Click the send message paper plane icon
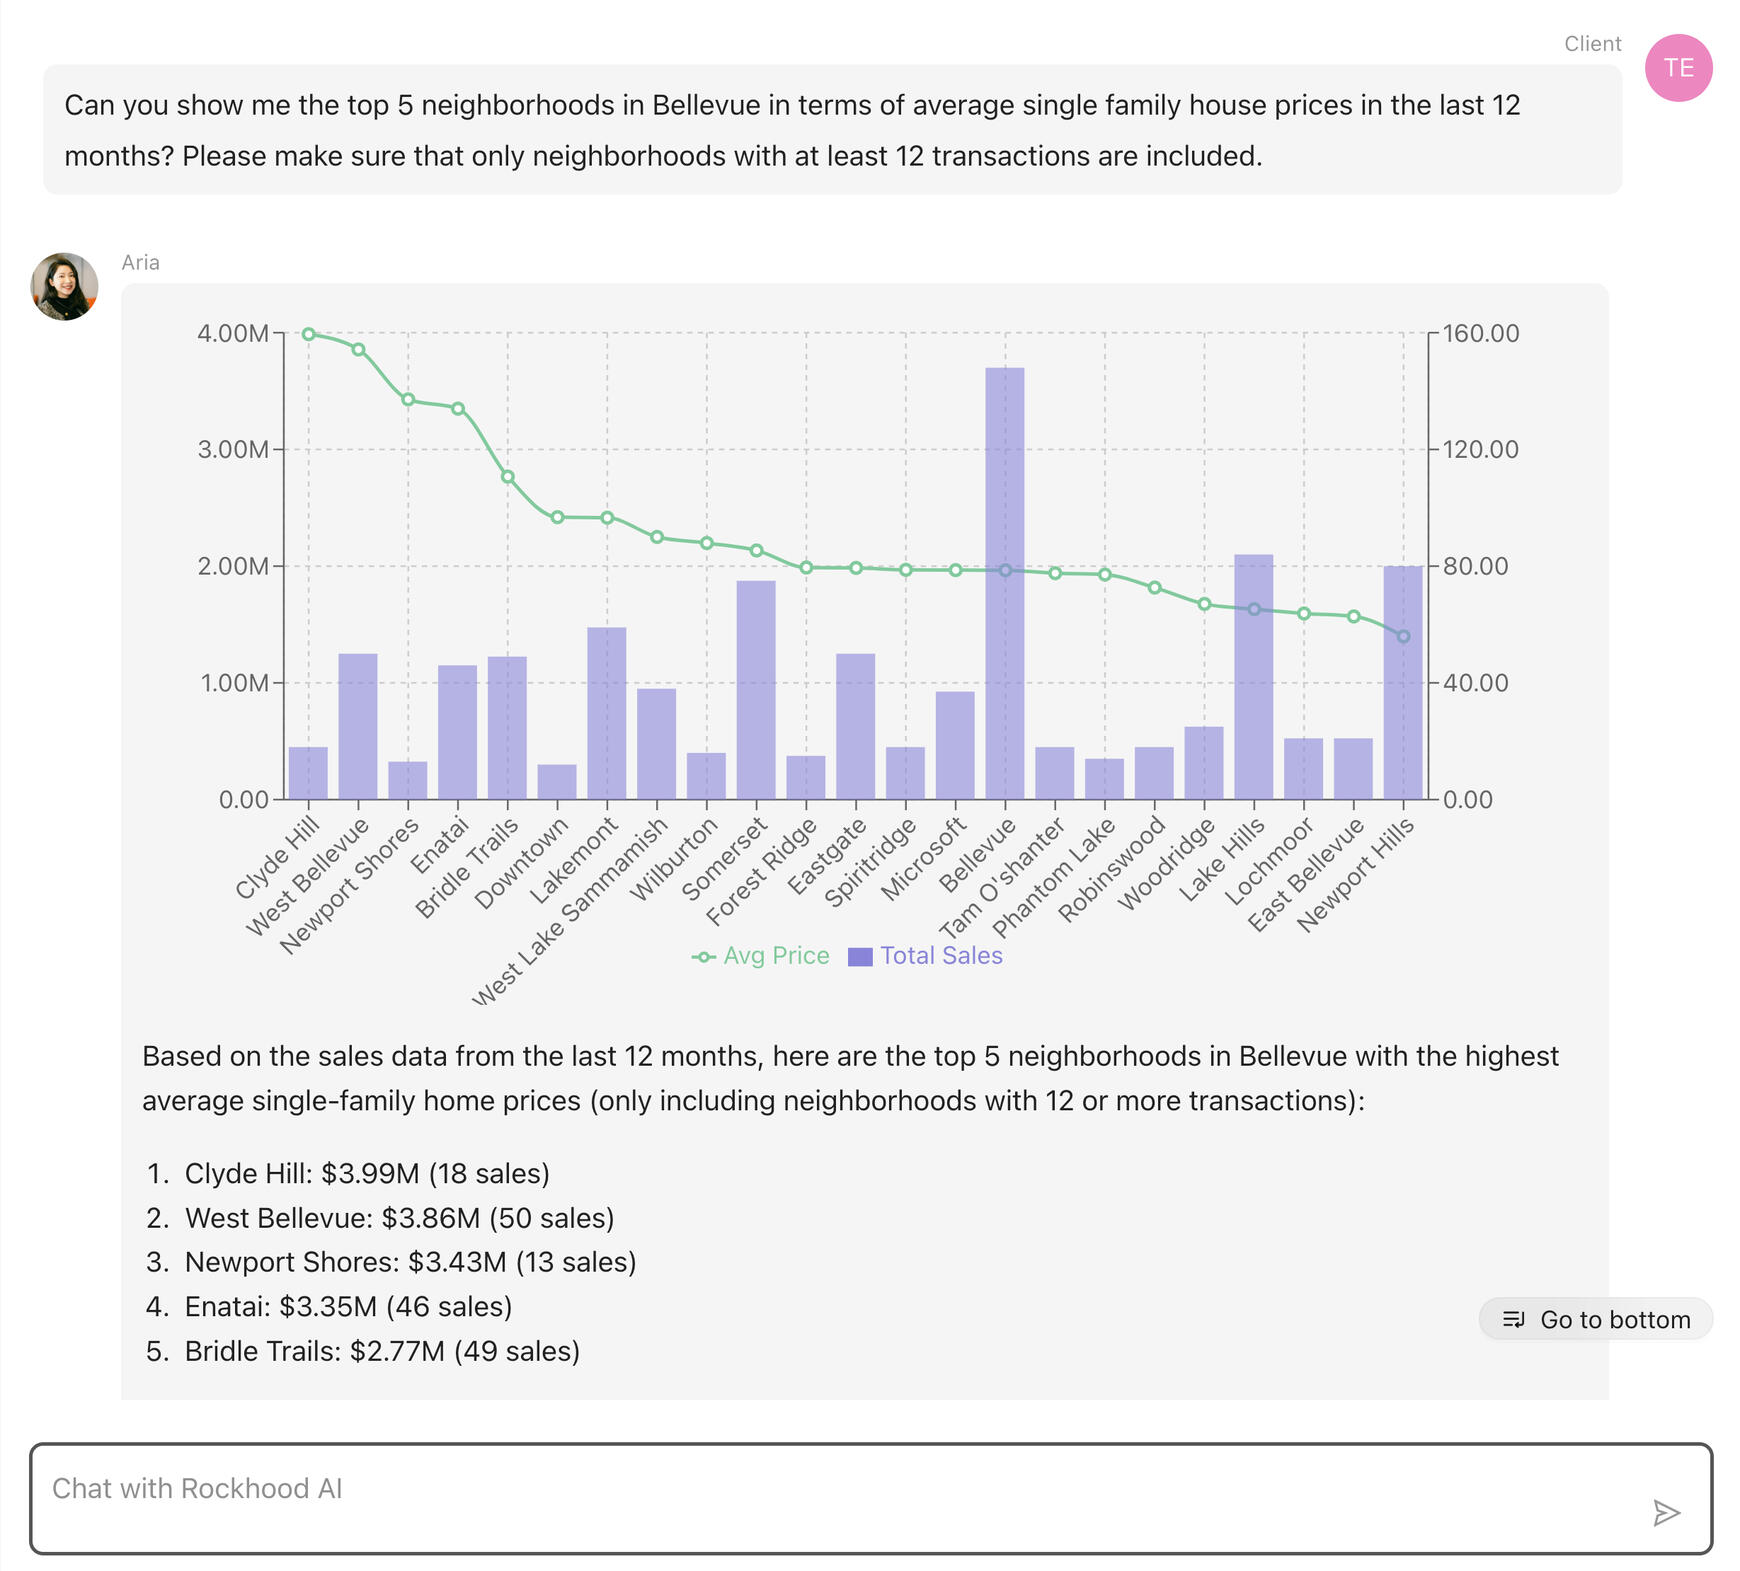The height and width of the screenshot is (1571, 1740). pyautogui.click(x=1665, y=1513)
